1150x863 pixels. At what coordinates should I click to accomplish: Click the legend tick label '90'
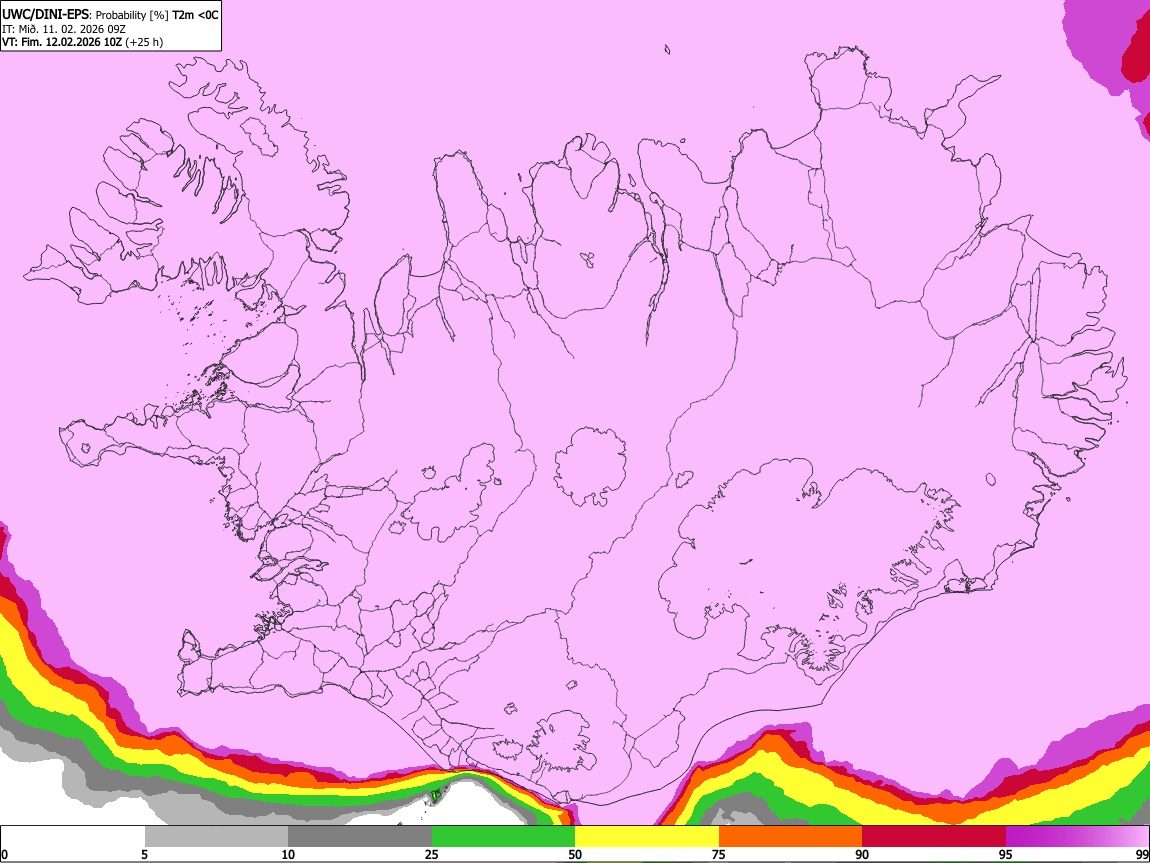coord(862,854)
